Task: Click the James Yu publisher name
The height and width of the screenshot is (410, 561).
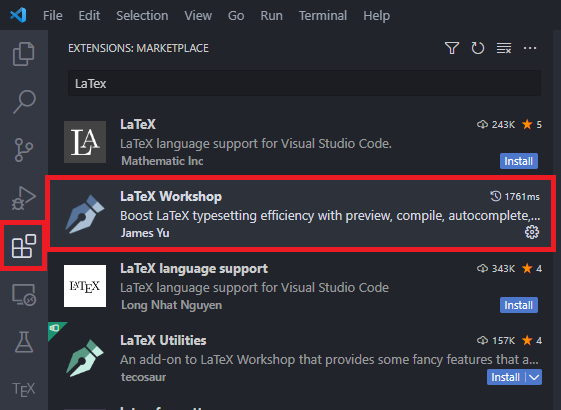Action: click(x=145, y=233)
